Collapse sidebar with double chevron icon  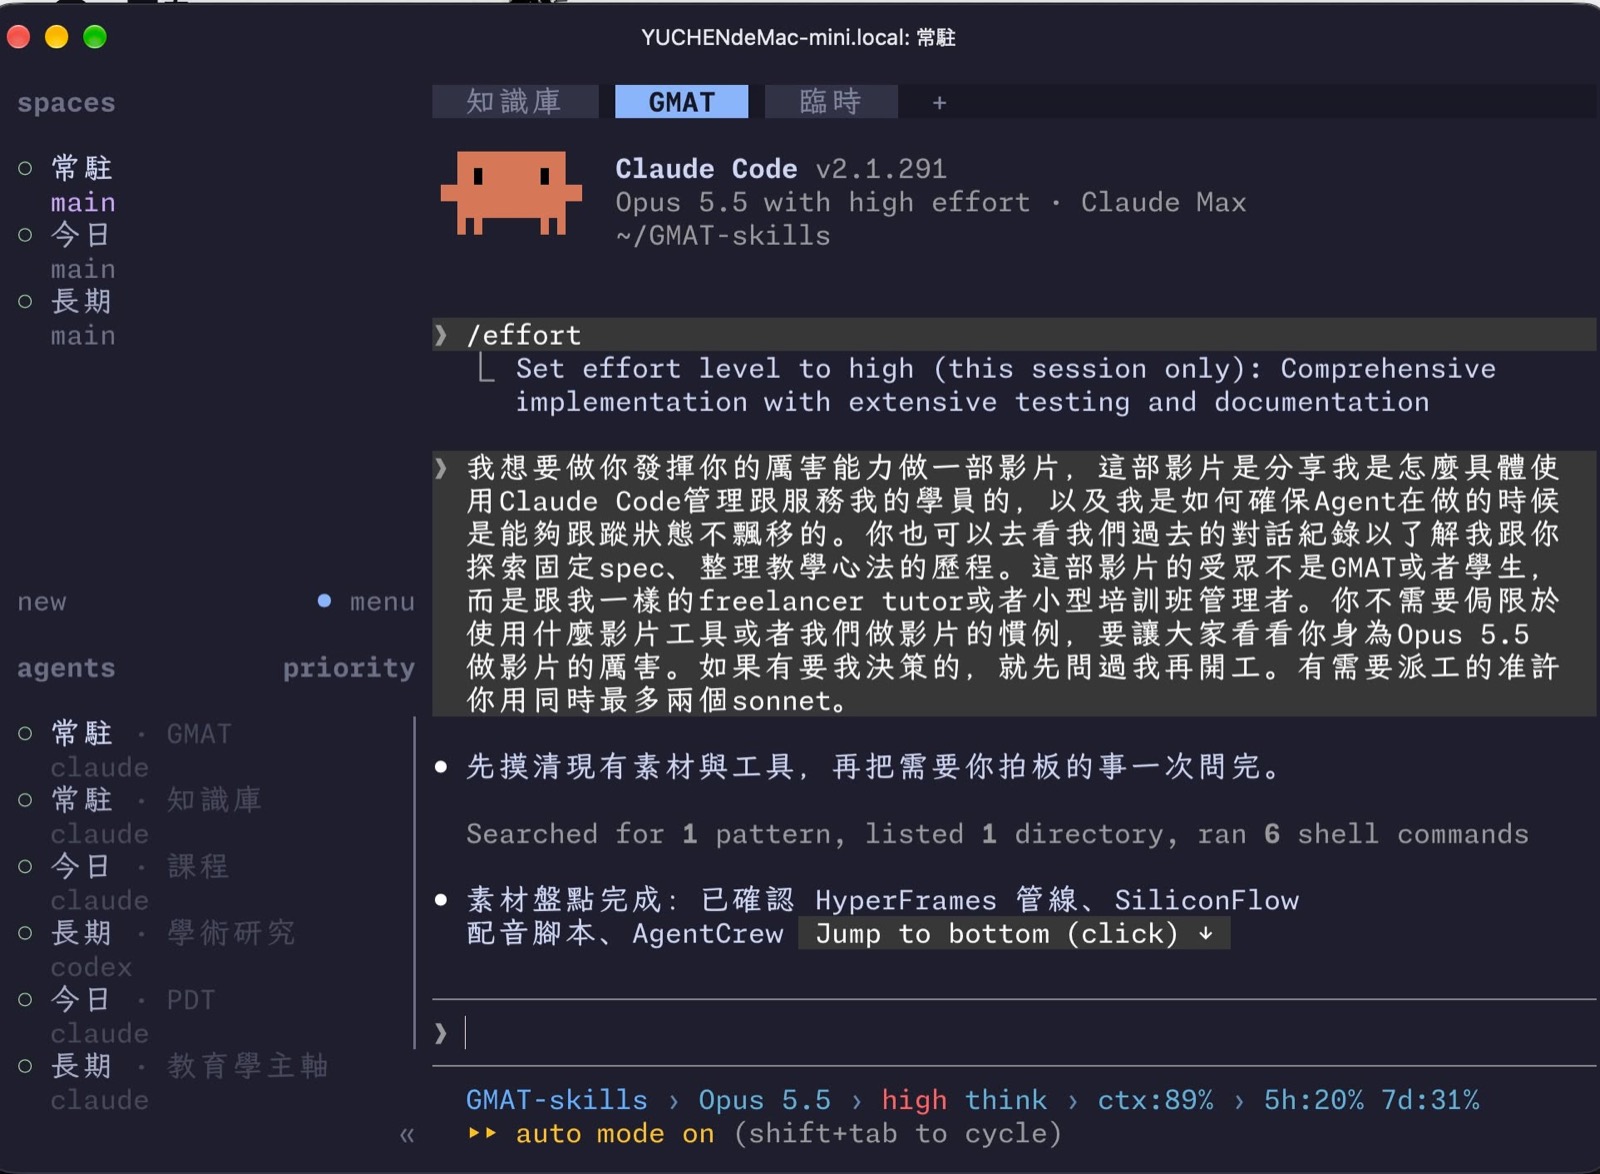[x=406, y=1135]
